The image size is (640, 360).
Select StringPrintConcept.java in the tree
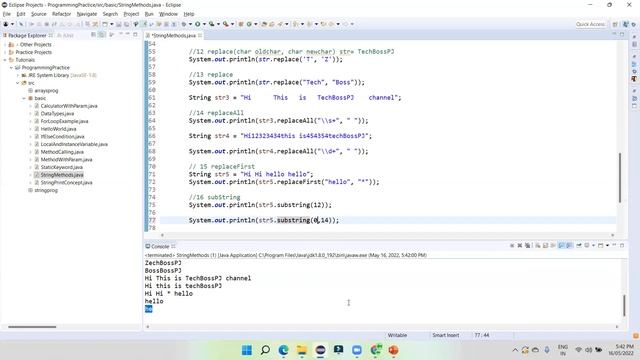66,182
